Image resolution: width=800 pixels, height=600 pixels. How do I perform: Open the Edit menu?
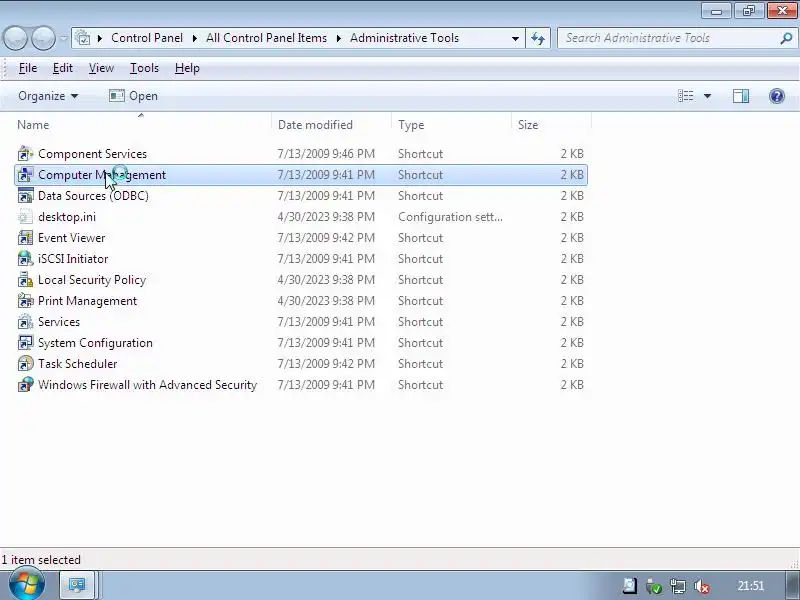63,68
